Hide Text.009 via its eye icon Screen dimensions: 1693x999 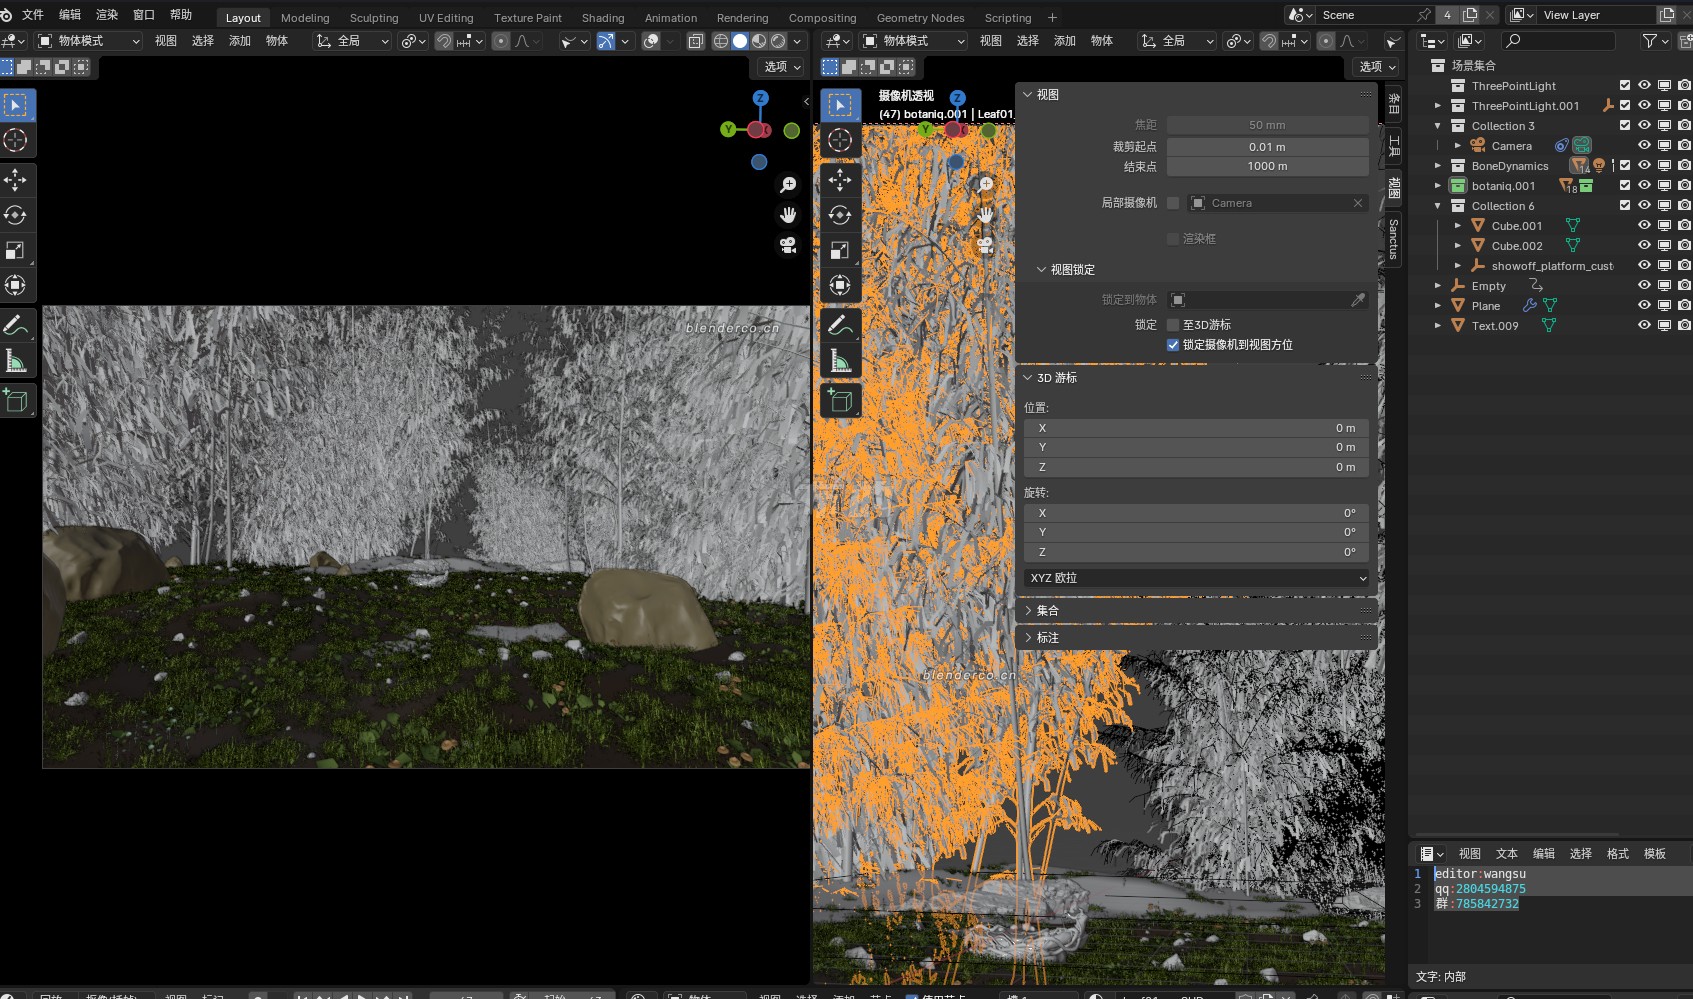click(x=1644, y=325)
